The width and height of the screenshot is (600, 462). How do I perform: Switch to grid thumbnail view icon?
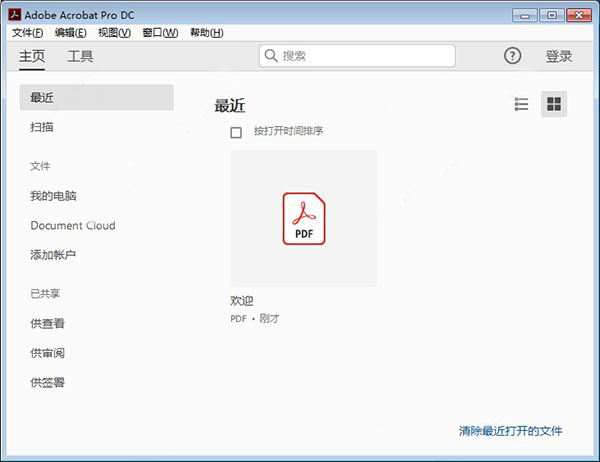pos(554,104)
